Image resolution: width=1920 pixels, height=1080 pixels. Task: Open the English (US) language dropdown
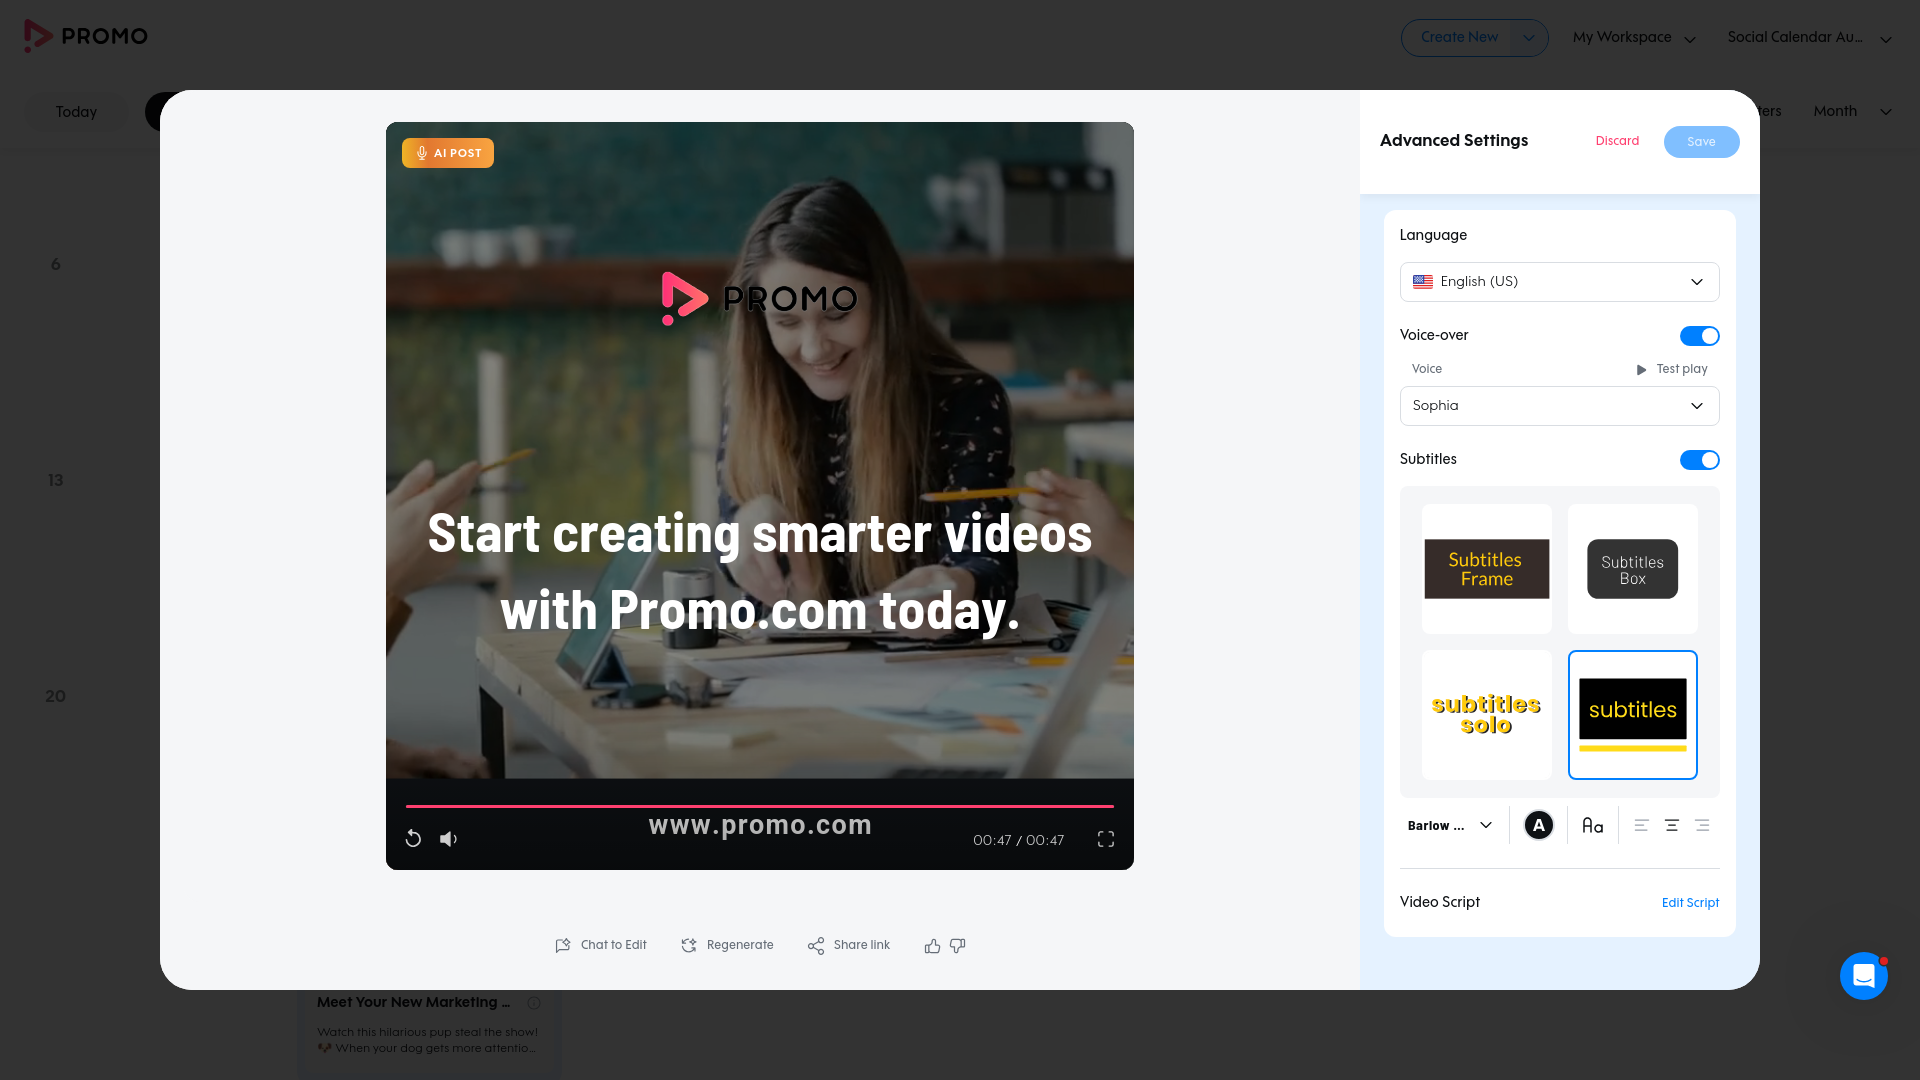pyautogui.click(x=1559, y=282)
